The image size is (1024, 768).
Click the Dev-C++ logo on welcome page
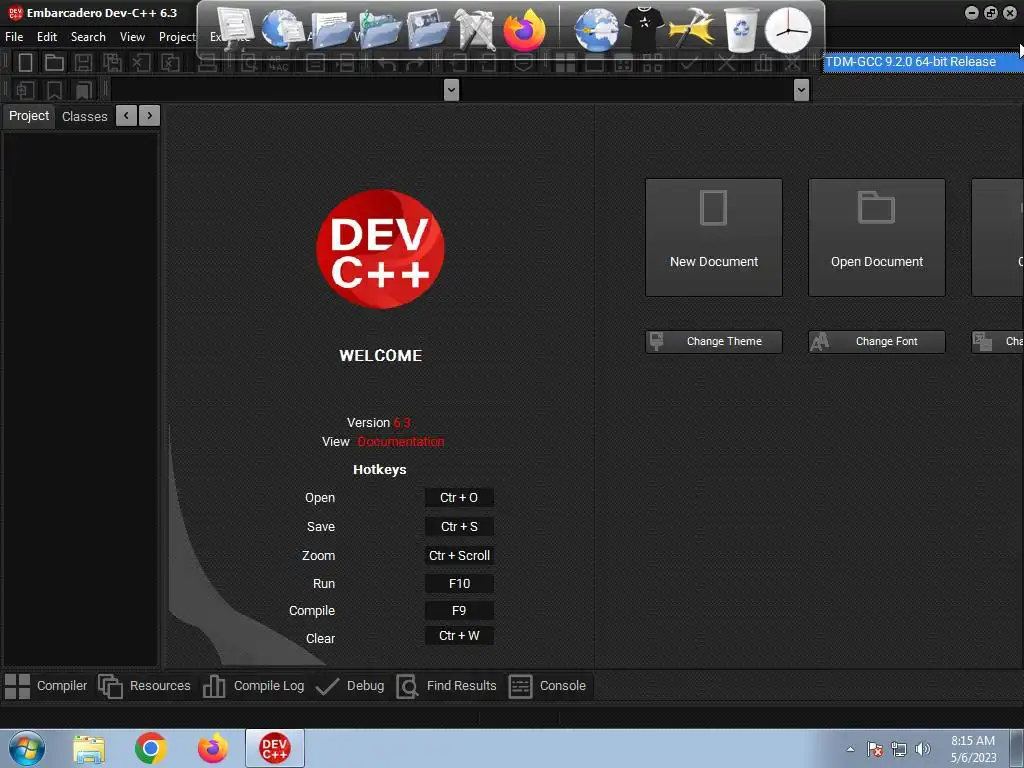[380, 249]
